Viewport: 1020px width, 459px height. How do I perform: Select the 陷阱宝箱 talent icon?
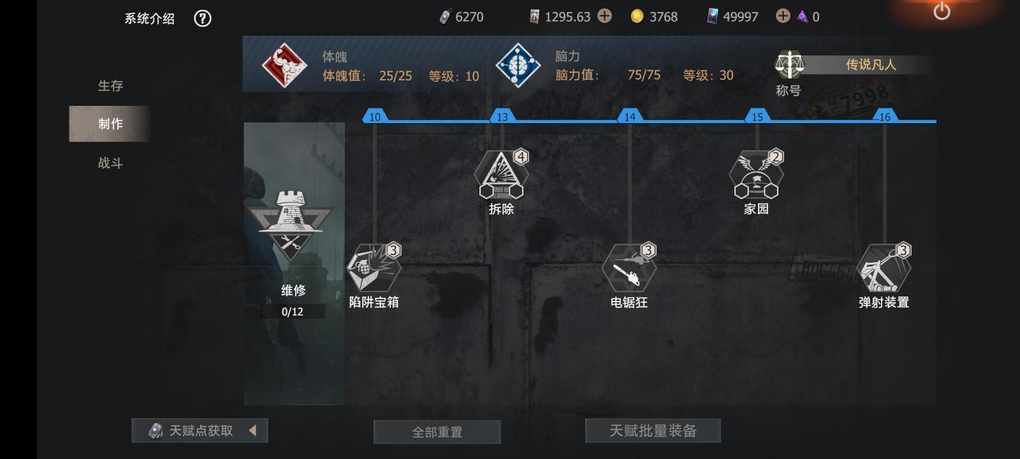[373, 268]
